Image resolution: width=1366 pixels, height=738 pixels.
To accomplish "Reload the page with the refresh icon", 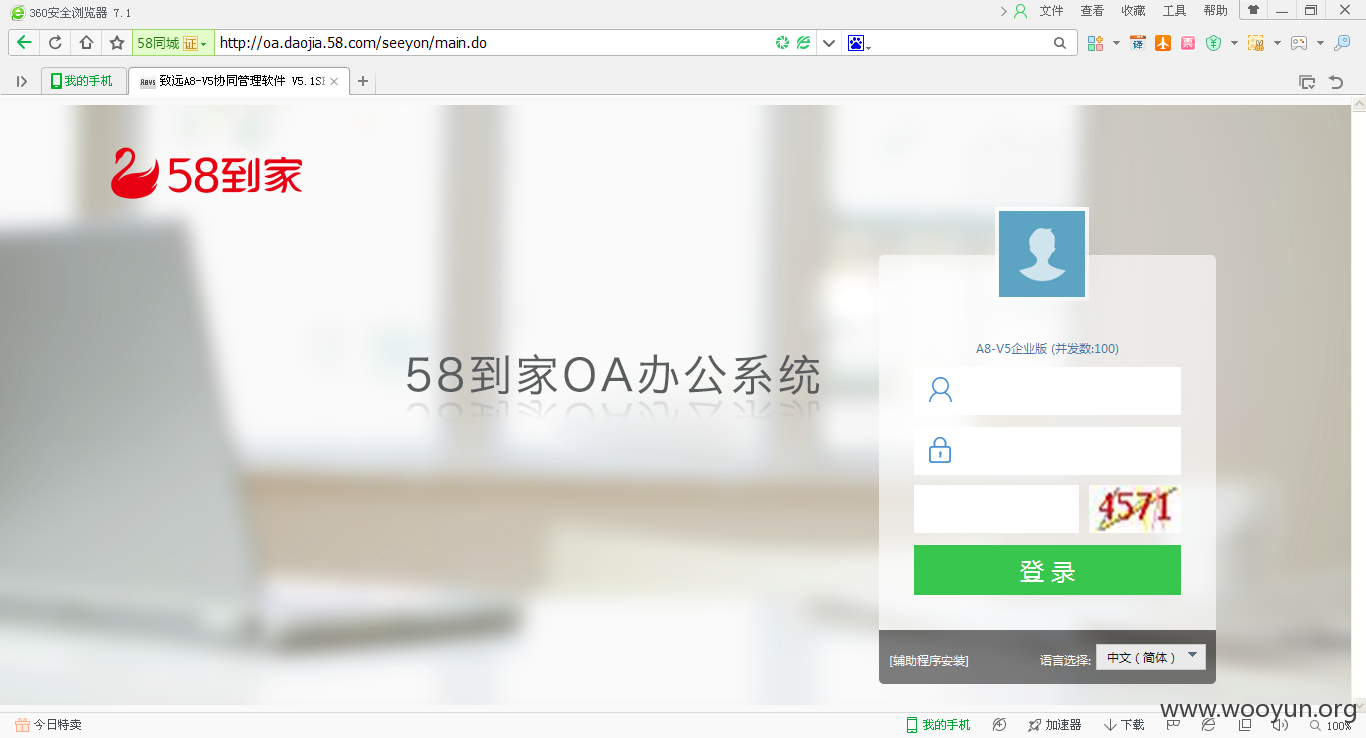I will pos(55,43).
